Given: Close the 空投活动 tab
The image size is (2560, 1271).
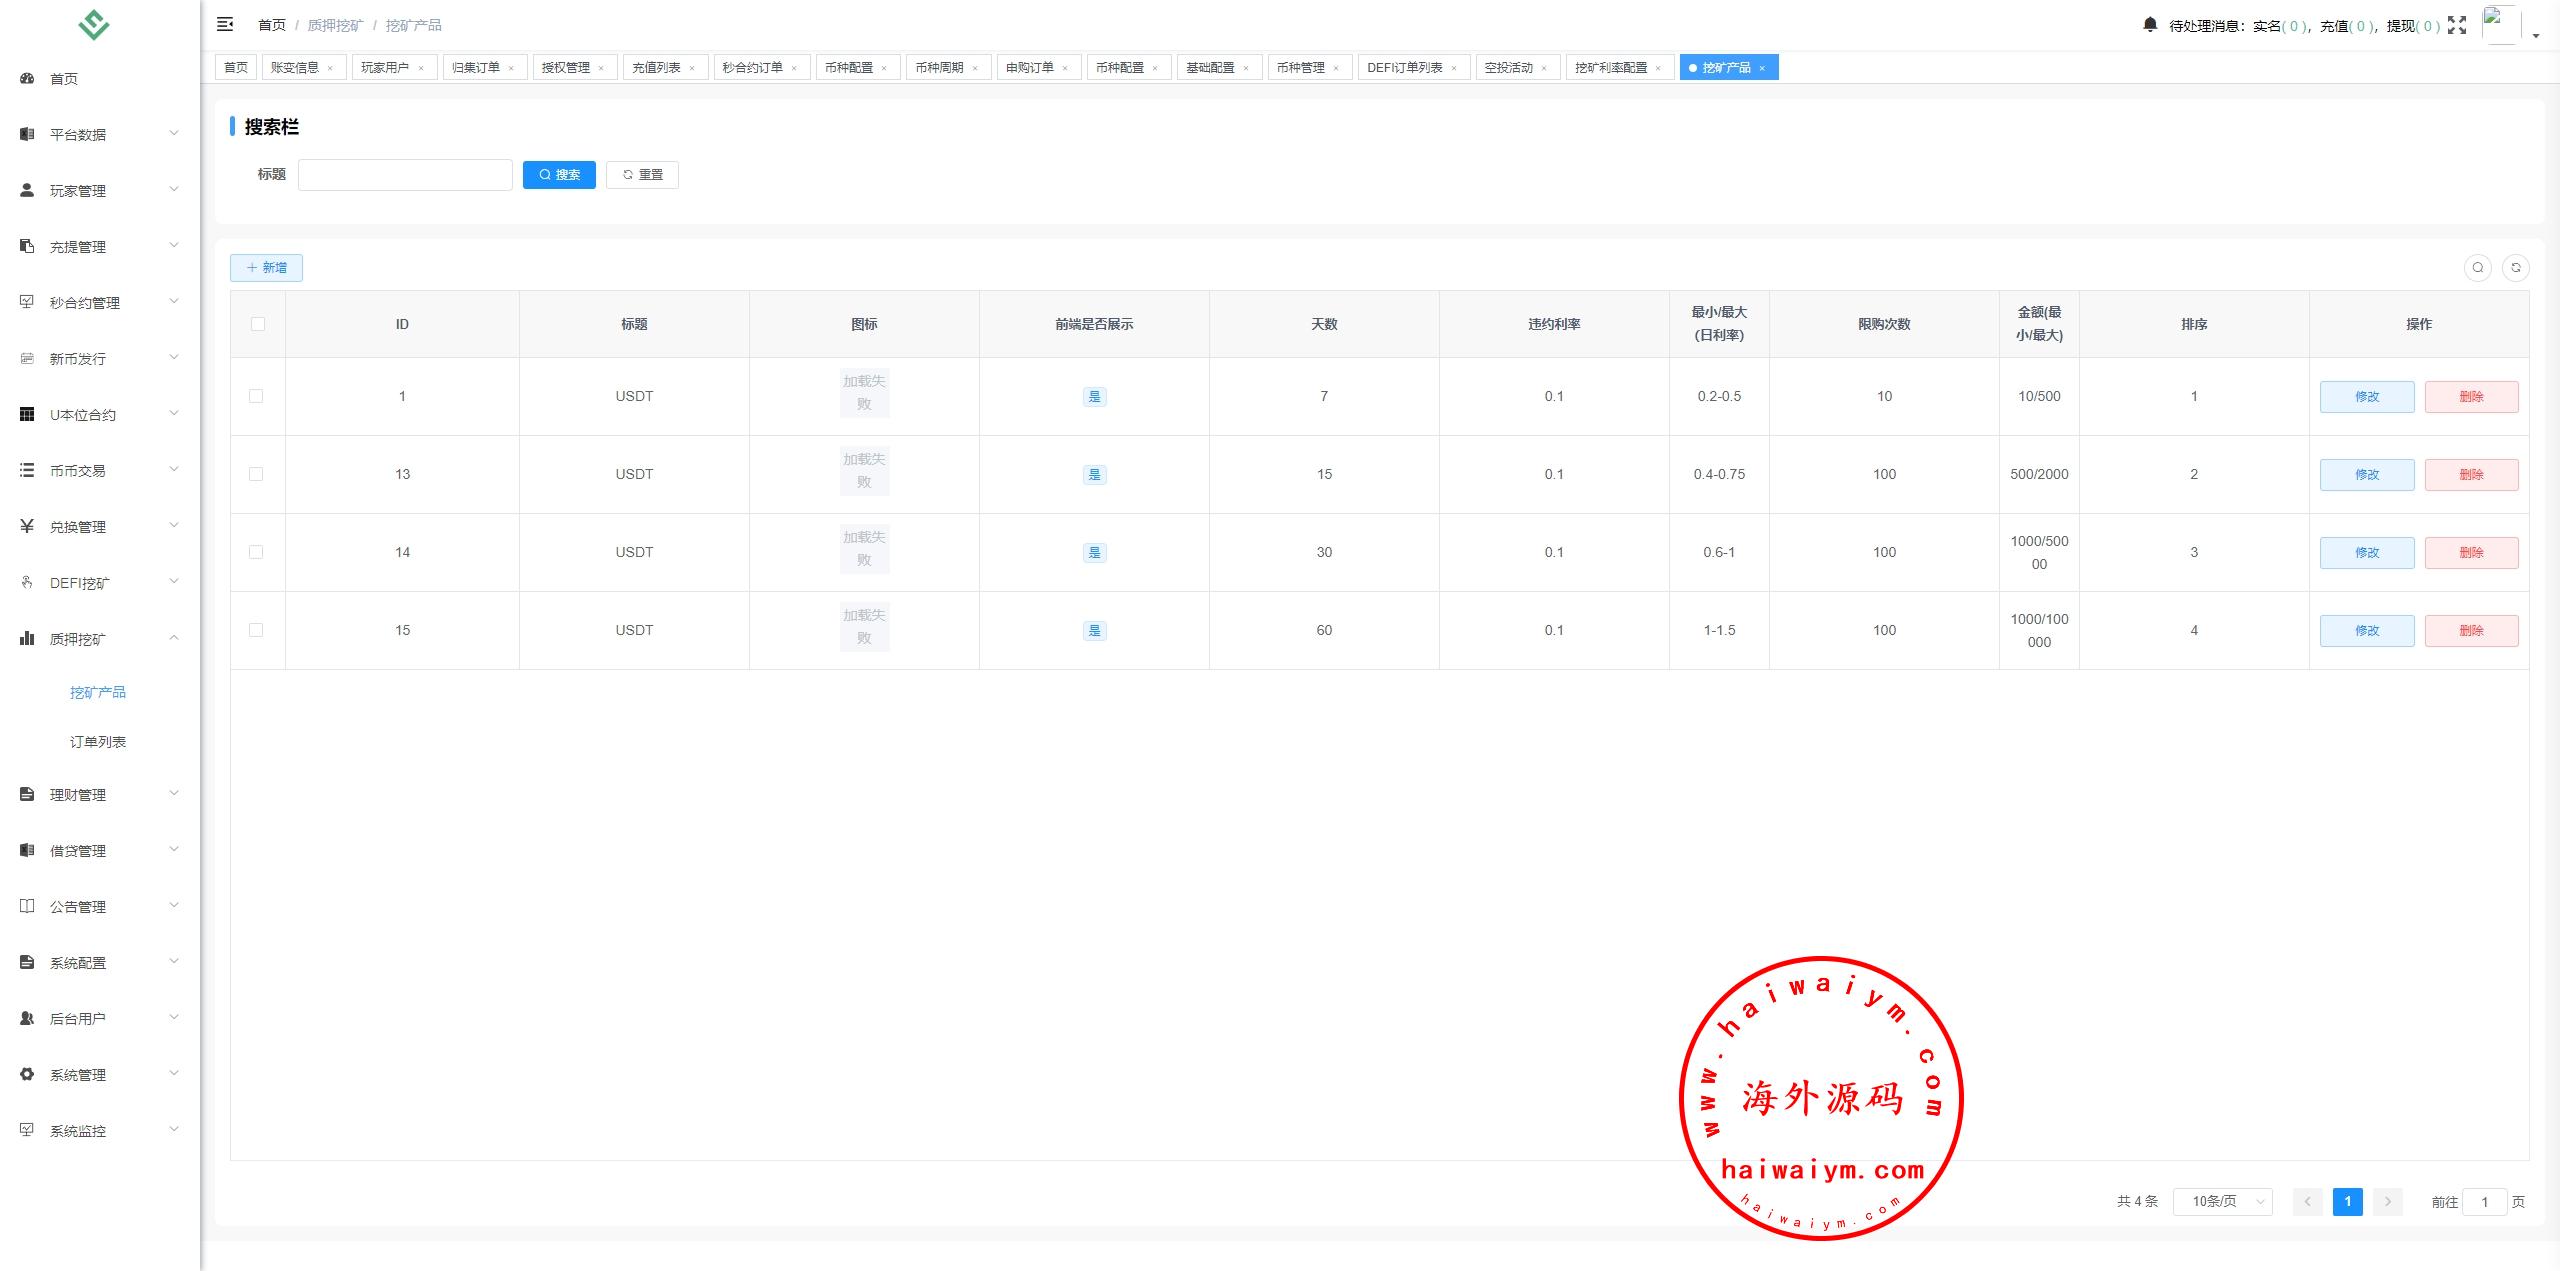Looking at the screenshot, I should [x=1544, y=68].
